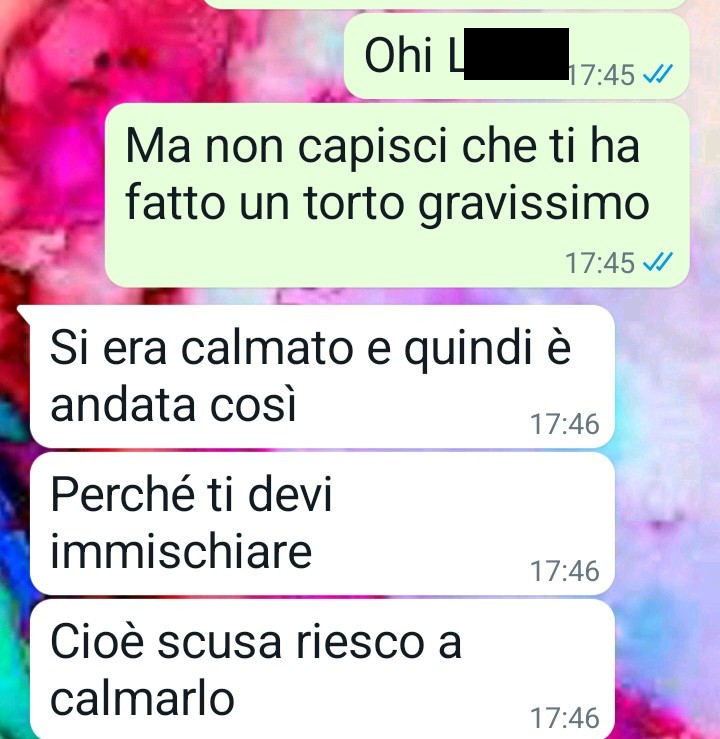Click the word 'immischiare' in the white bubble
This screenshot has width=720, height=739.
click(181, 551)
